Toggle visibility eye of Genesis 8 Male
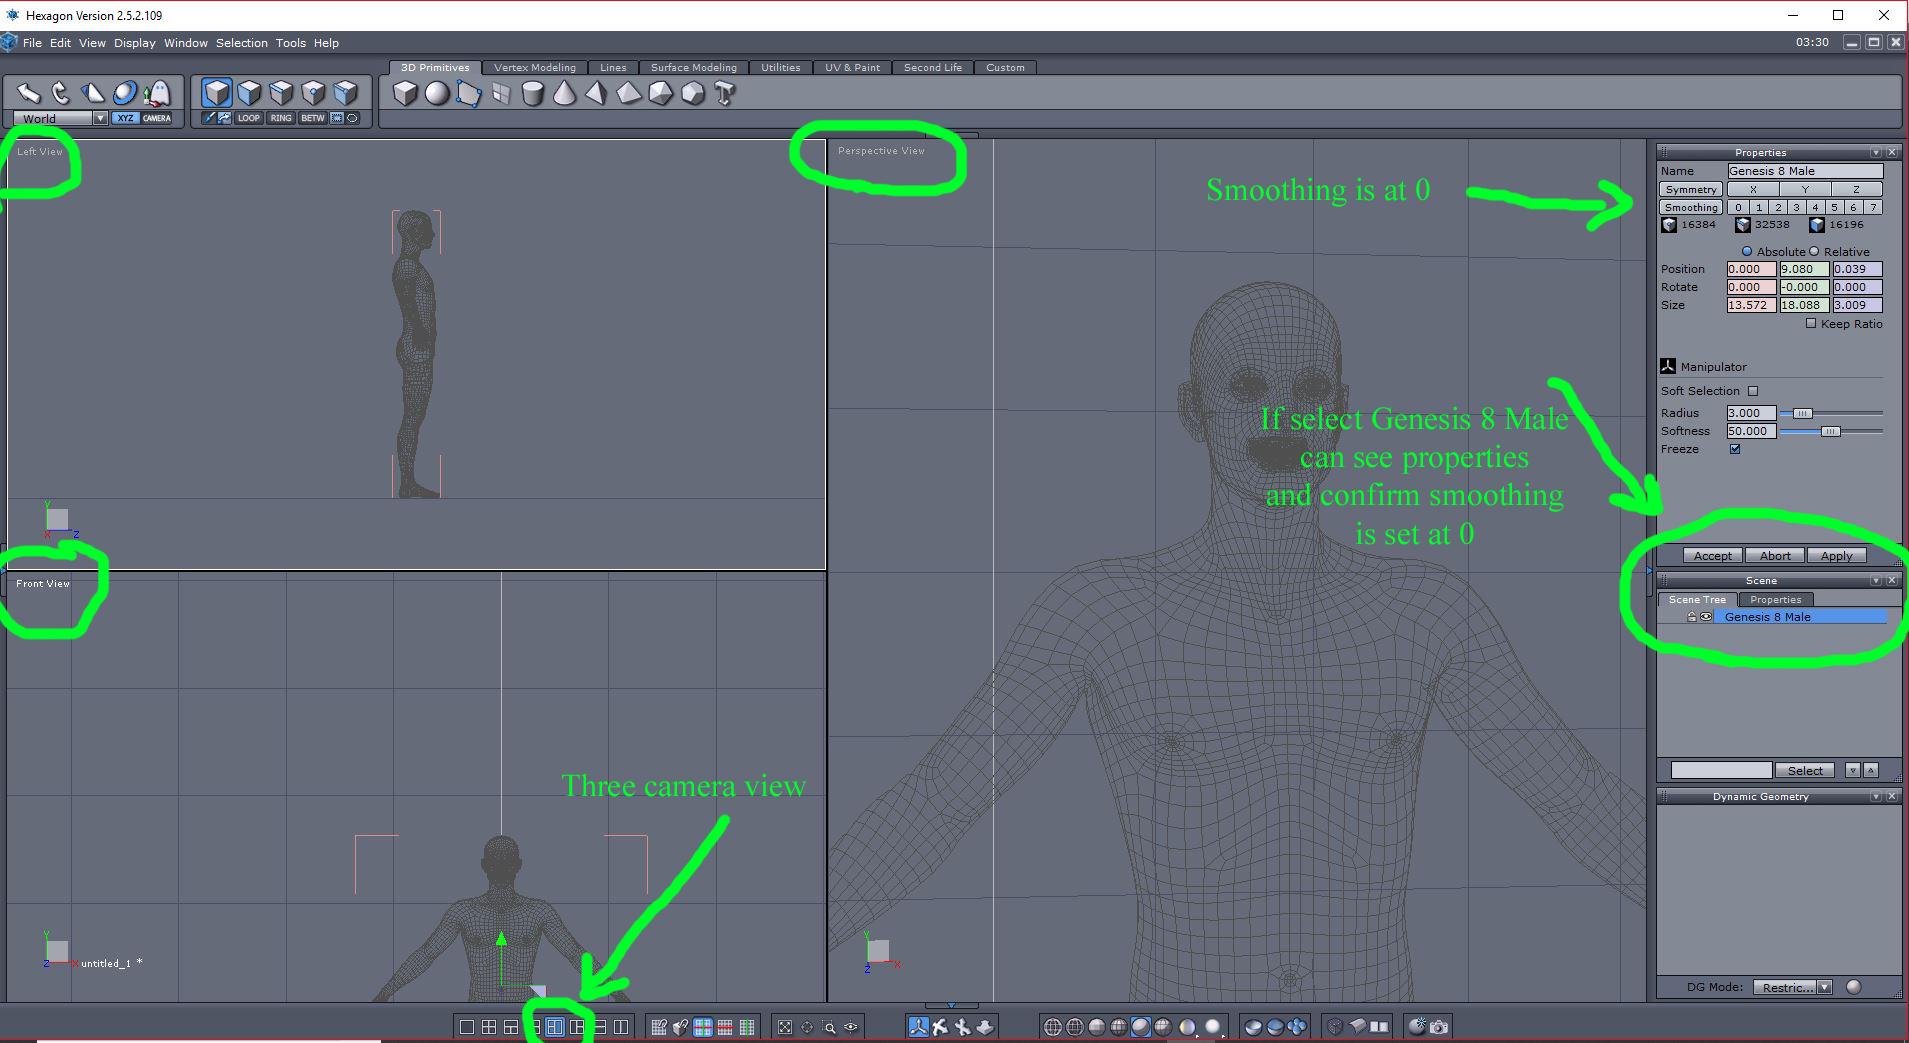This screenshot has width=1909, height=1043. coord(1706,617)
